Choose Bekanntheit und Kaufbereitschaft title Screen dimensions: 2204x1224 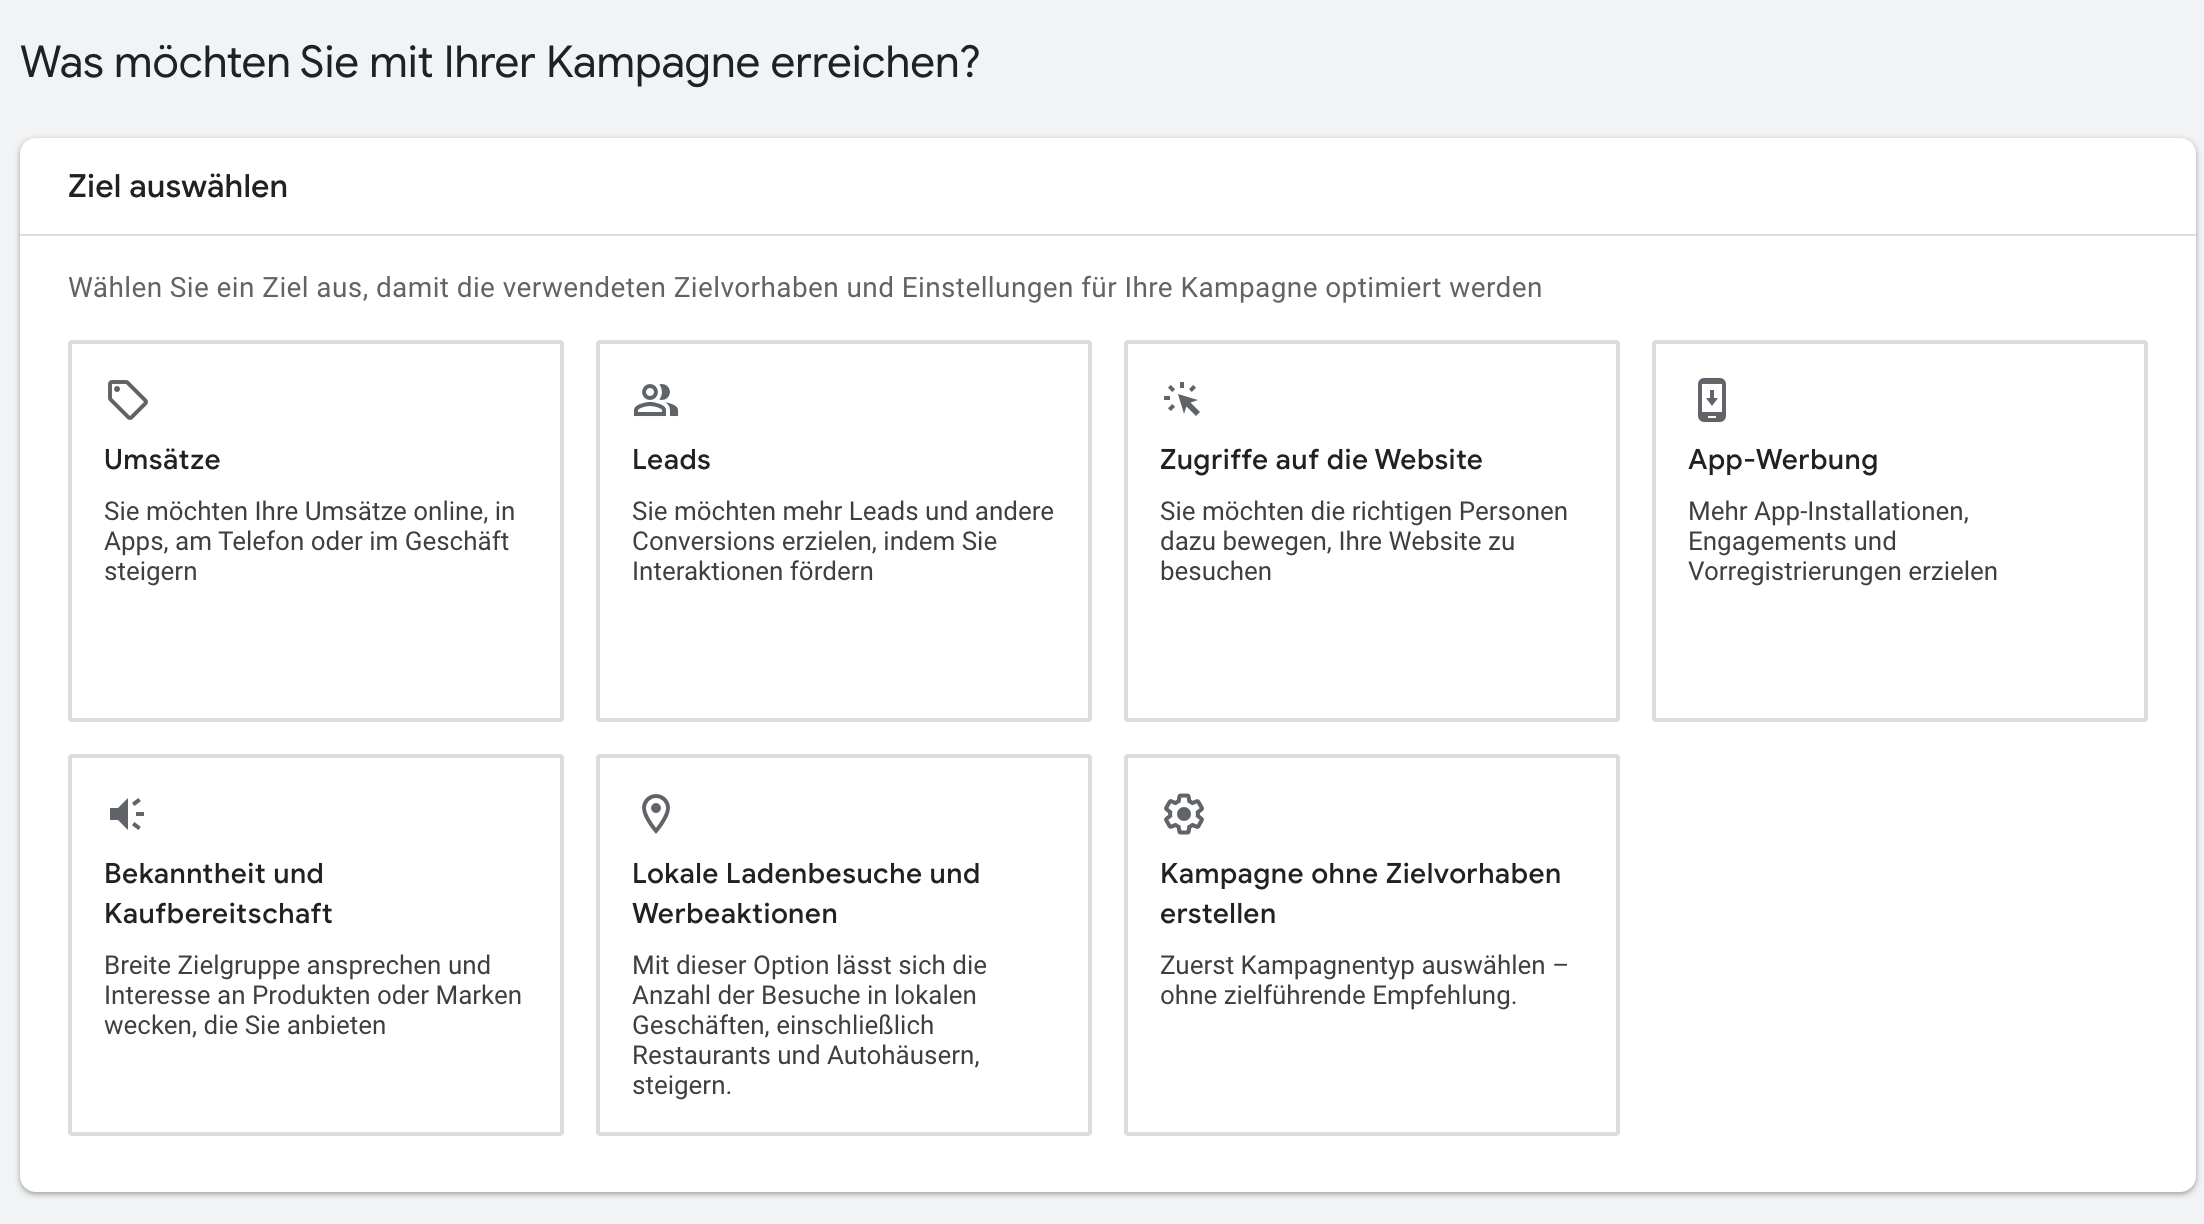[218, 893]
